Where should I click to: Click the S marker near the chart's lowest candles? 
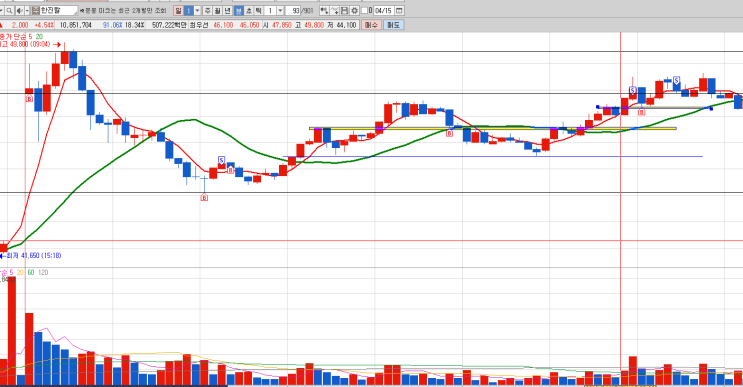click(x=221, y=161)
